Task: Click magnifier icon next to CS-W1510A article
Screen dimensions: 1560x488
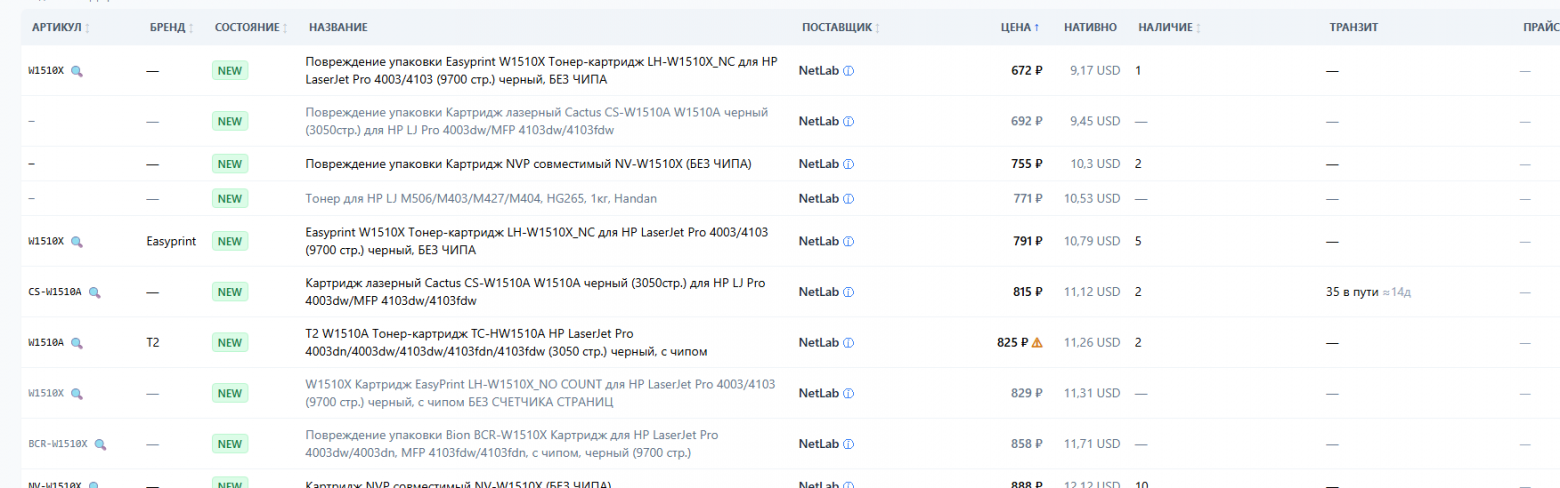Action: [95, 292]
